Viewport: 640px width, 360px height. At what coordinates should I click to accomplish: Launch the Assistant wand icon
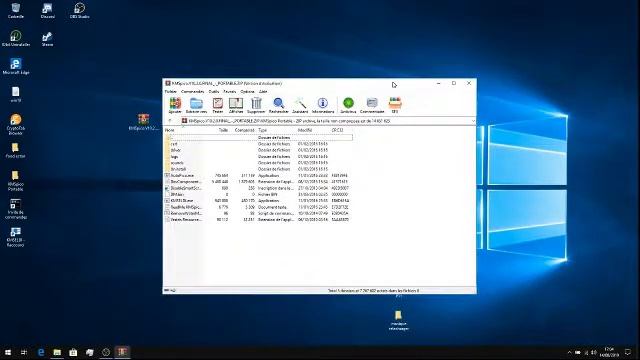coord(300,105)
